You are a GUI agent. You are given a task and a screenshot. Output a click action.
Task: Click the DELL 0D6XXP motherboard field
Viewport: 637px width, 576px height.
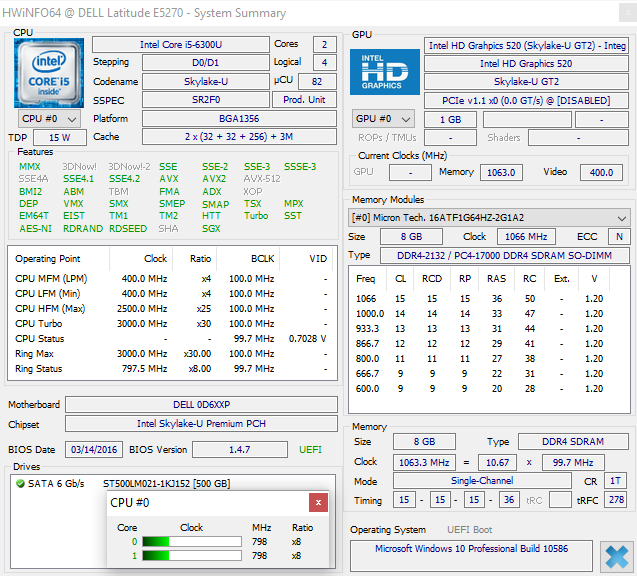202,405
